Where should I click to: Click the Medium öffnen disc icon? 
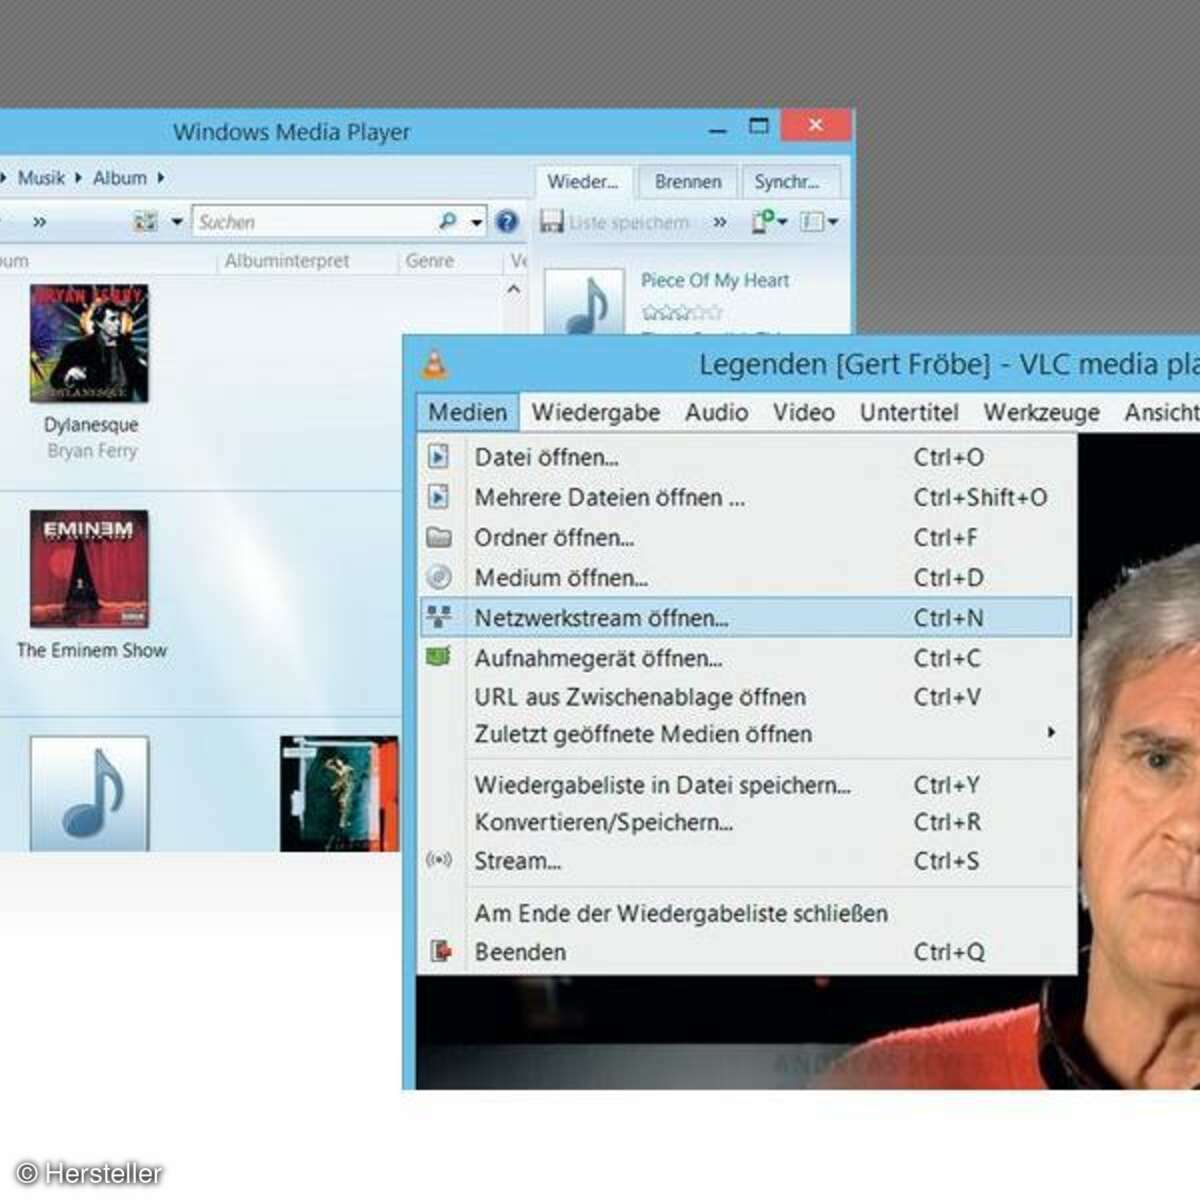(x=440, y=577)
